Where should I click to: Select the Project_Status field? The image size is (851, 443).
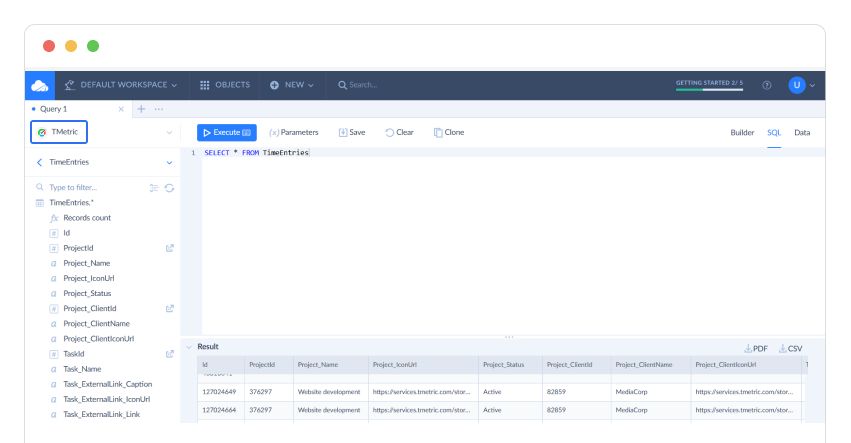point(87,294)
